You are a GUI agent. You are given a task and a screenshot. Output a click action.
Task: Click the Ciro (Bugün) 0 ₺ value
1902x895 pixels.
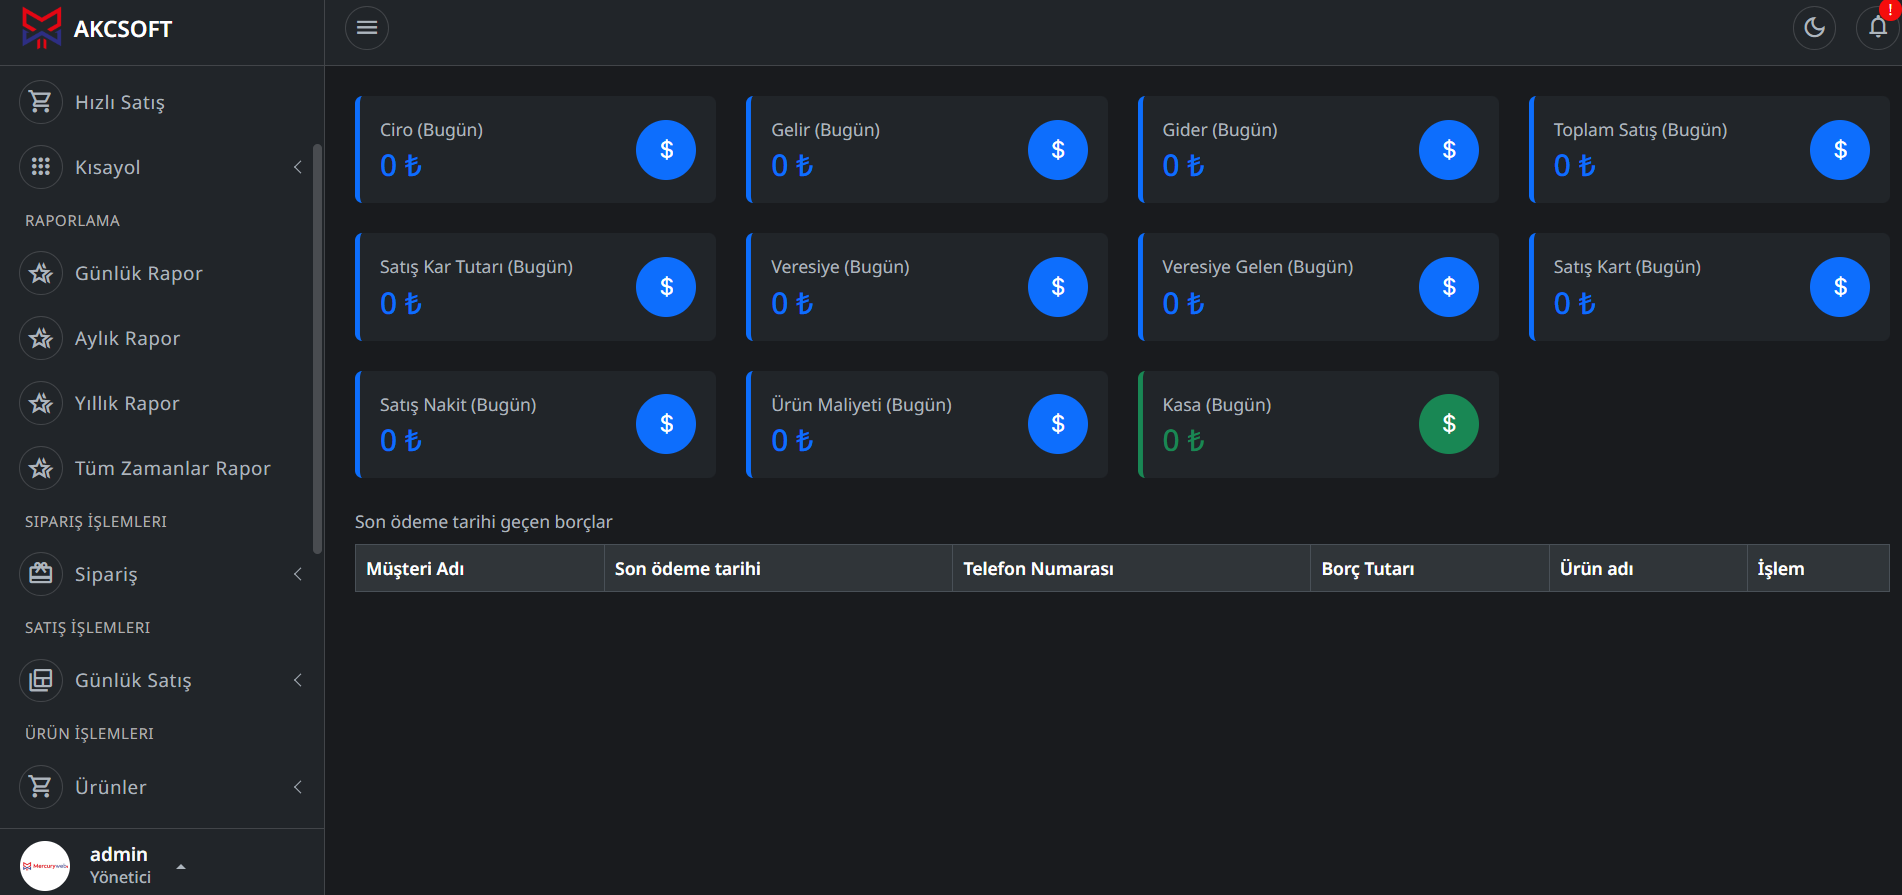tap(401, 166)
